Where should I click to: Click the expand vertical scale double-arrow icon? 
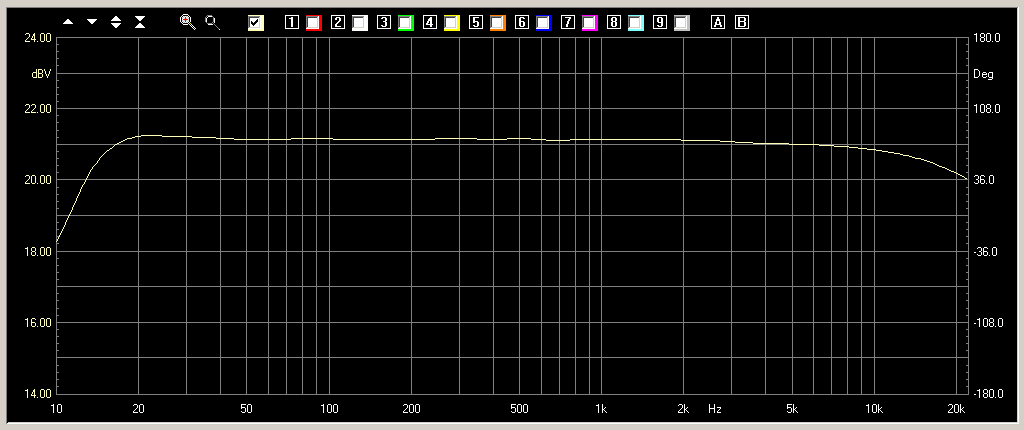coord(116,22)
